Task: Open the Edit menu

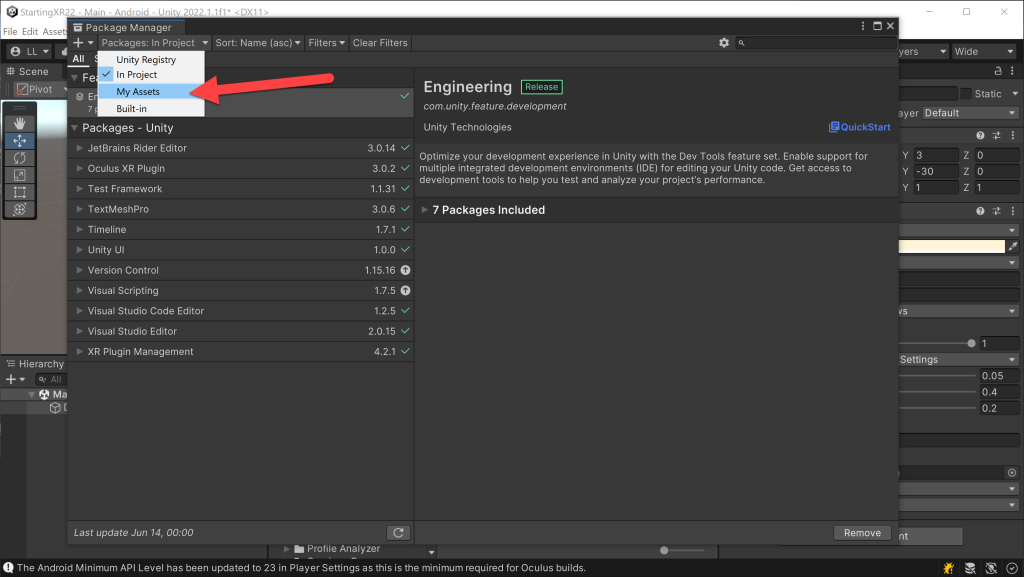Action: pos(30,31)
